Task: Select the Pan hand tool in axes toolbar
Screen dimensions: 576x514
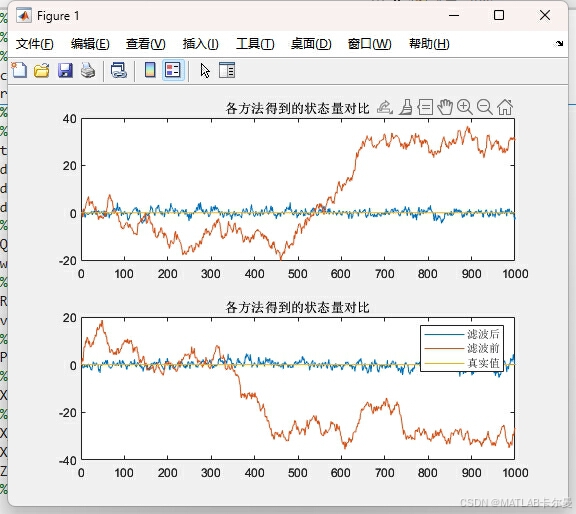Action: pos(445,107)
